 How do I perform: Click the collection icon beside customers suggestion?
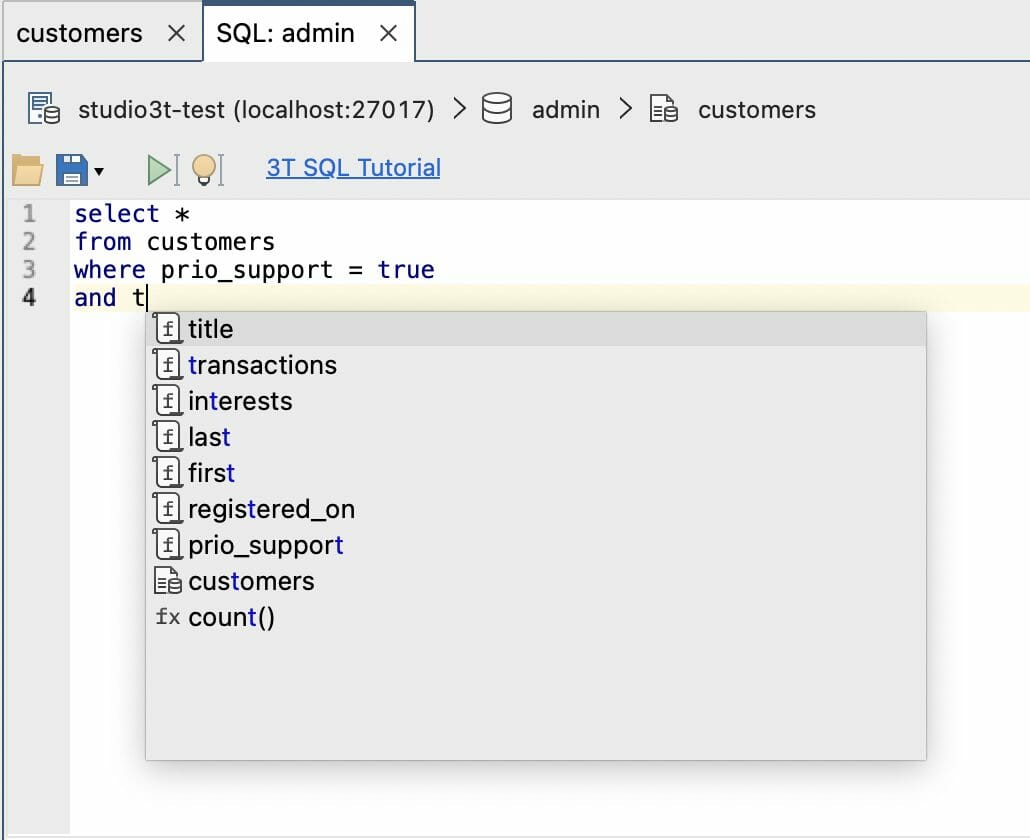coord(168,581)
